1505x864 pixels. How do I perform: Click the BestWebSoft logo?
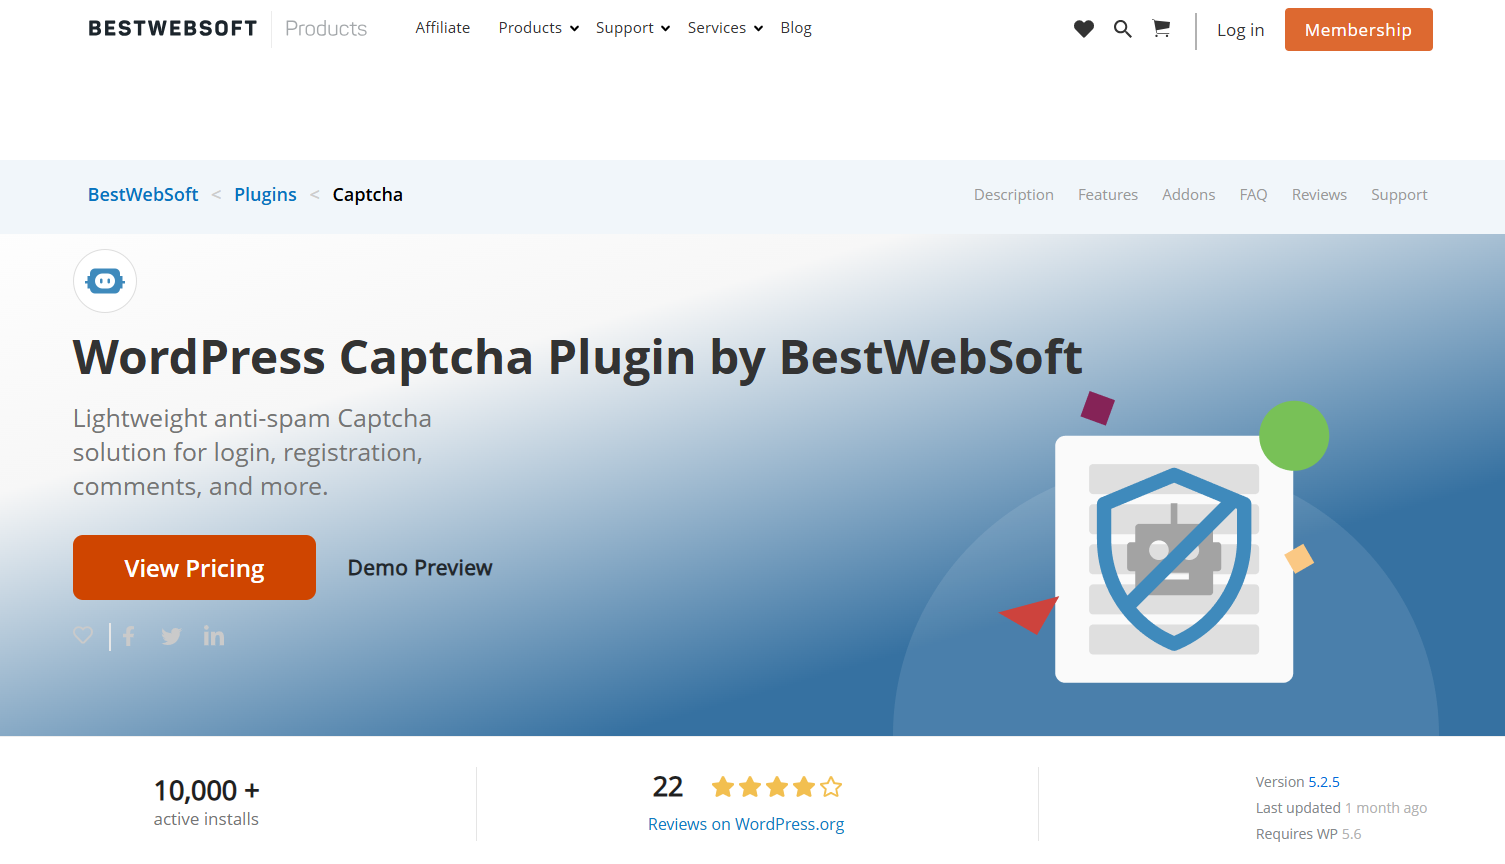[172, 28]
